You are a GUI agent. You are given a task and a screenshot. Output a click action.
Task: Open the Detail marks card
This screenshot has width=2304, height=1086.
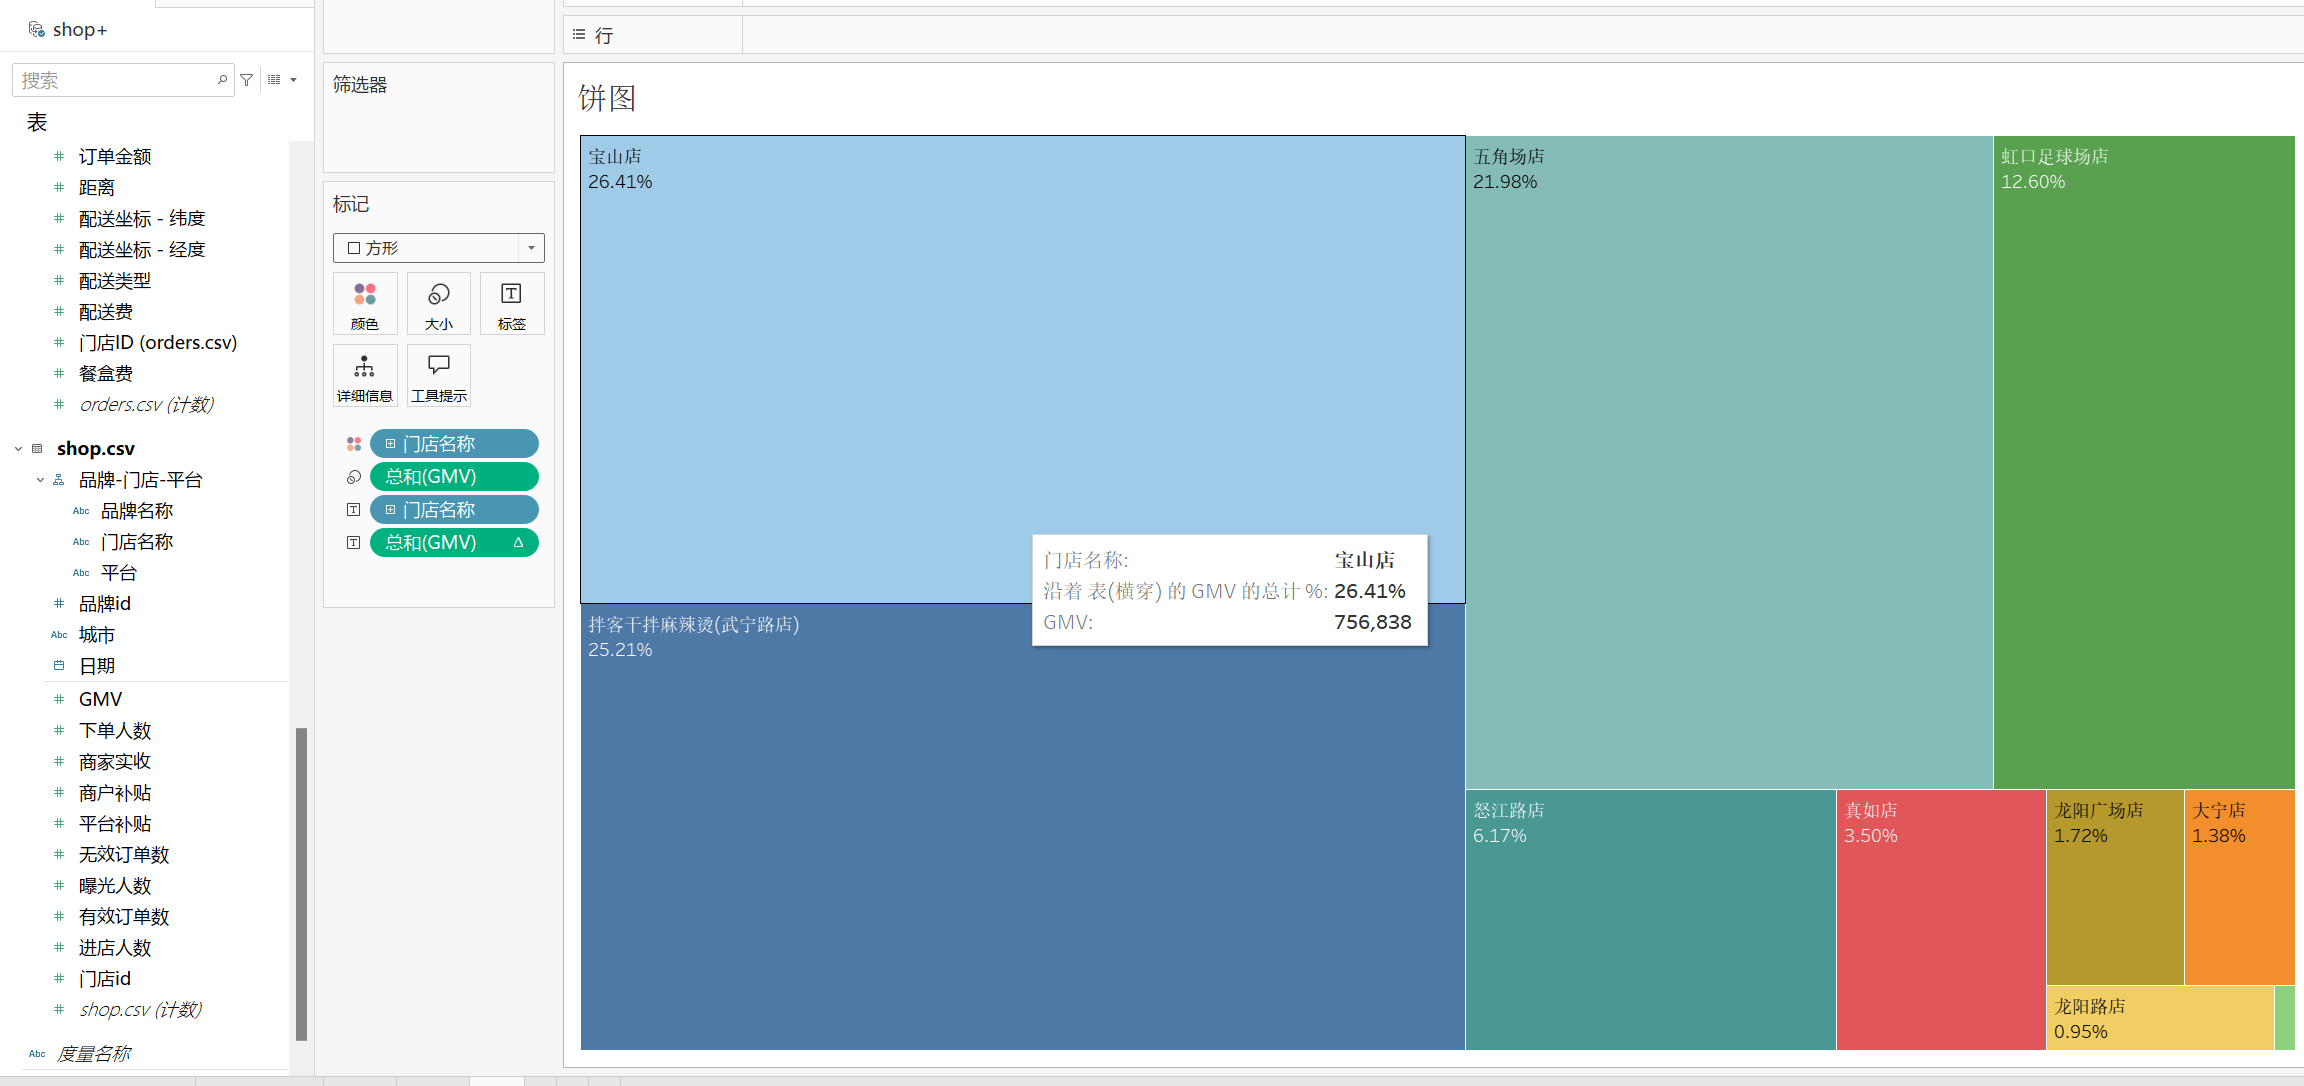pyautogui.click(x=365, y=376)
